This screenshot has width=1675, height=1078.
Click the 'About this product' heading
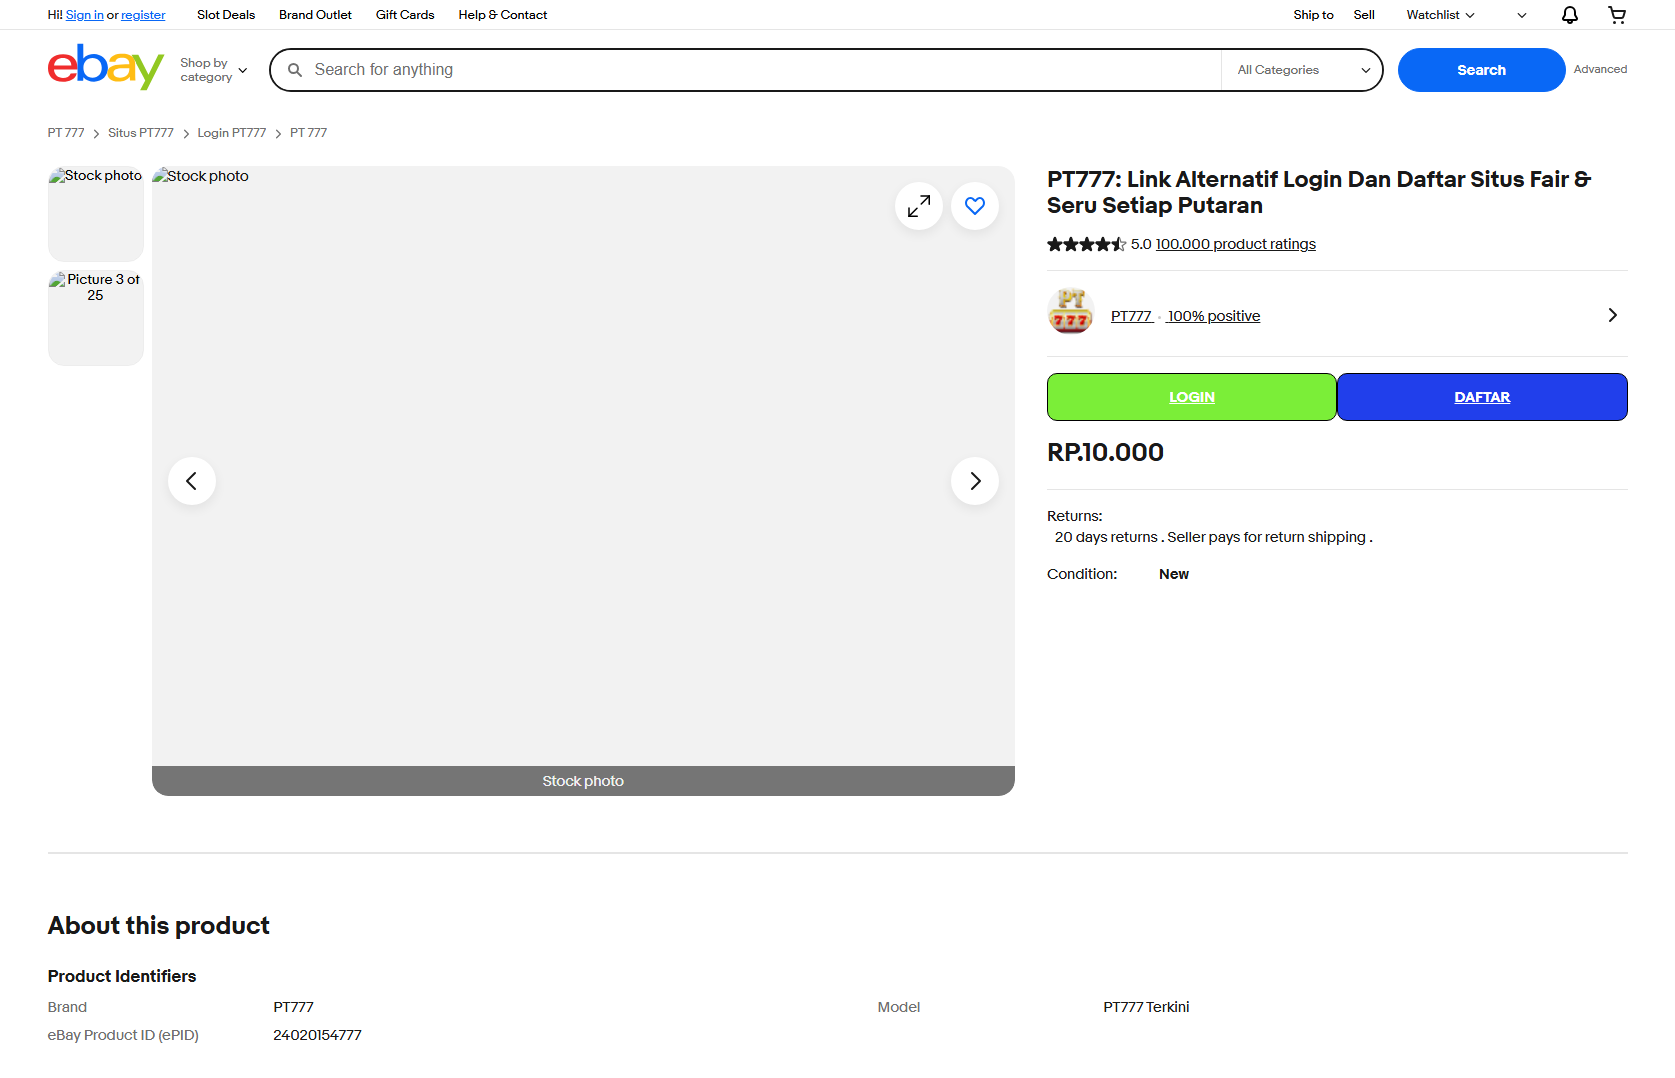coord(159,925)
